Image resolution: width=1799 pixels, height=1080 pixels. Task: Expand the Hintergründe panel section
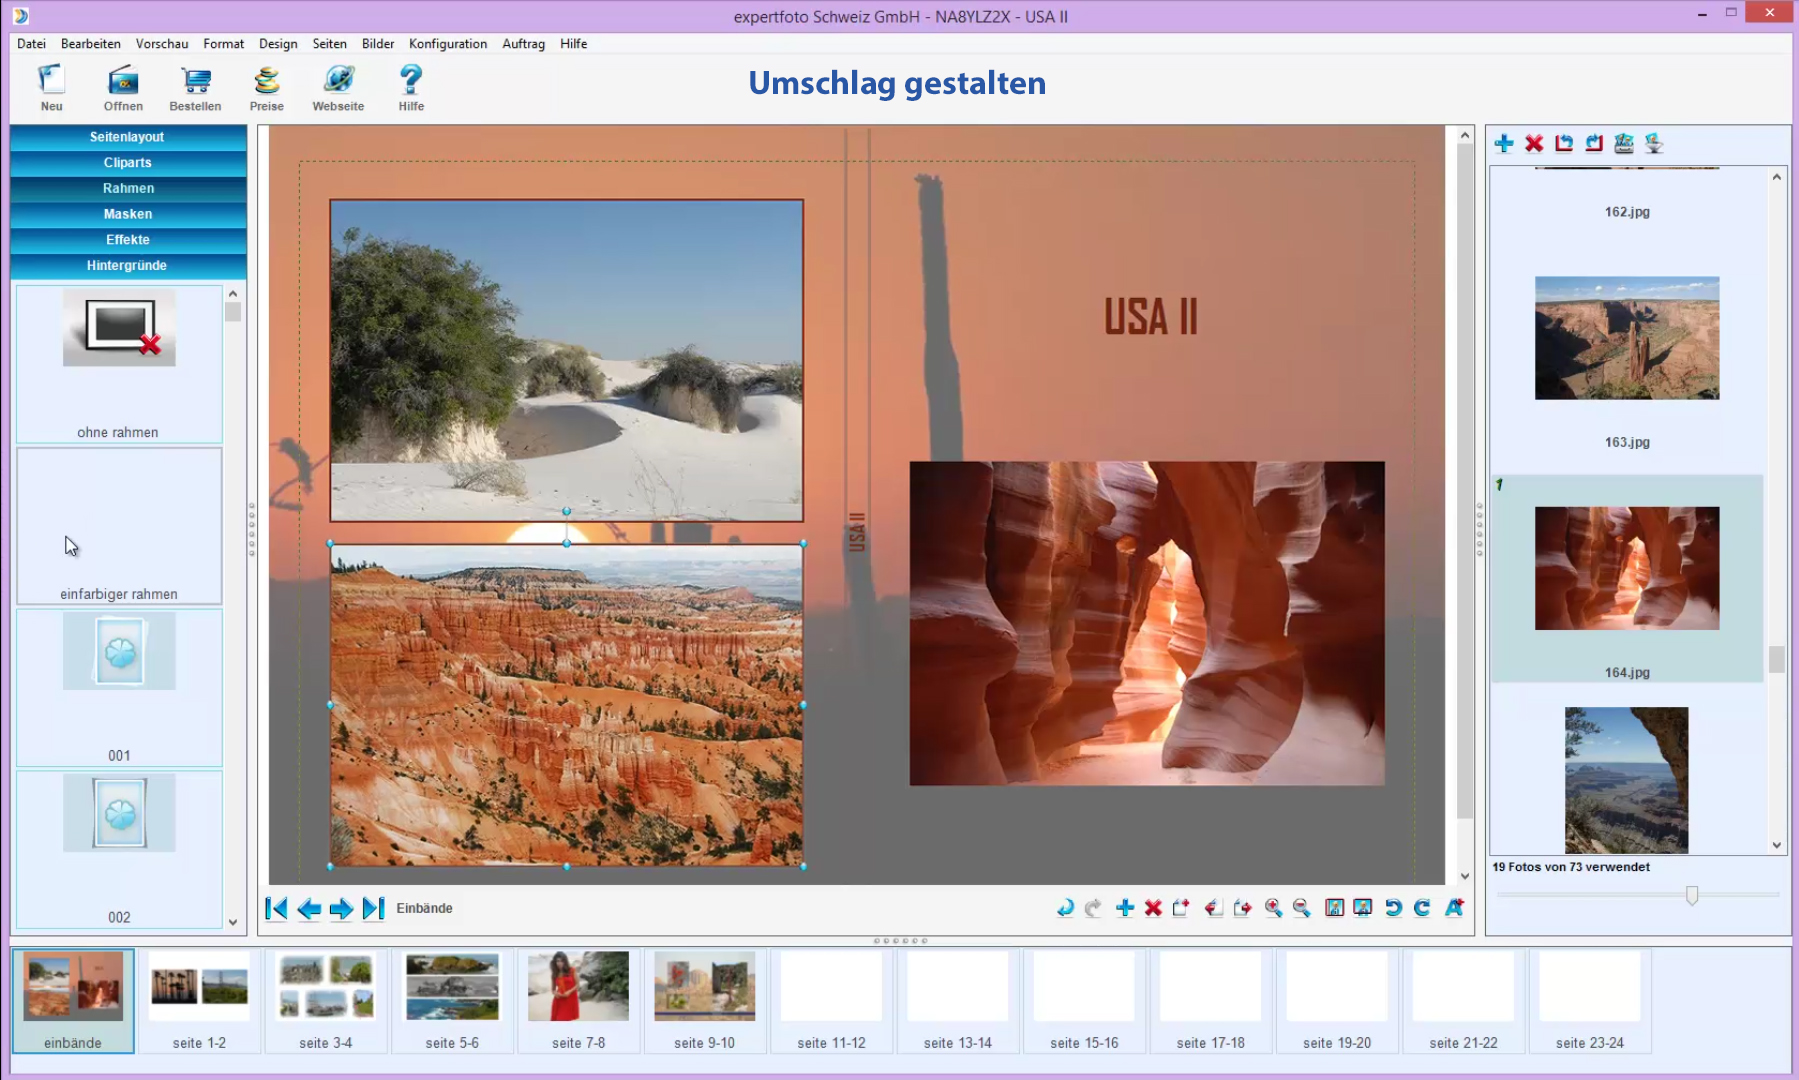(128, 265)
